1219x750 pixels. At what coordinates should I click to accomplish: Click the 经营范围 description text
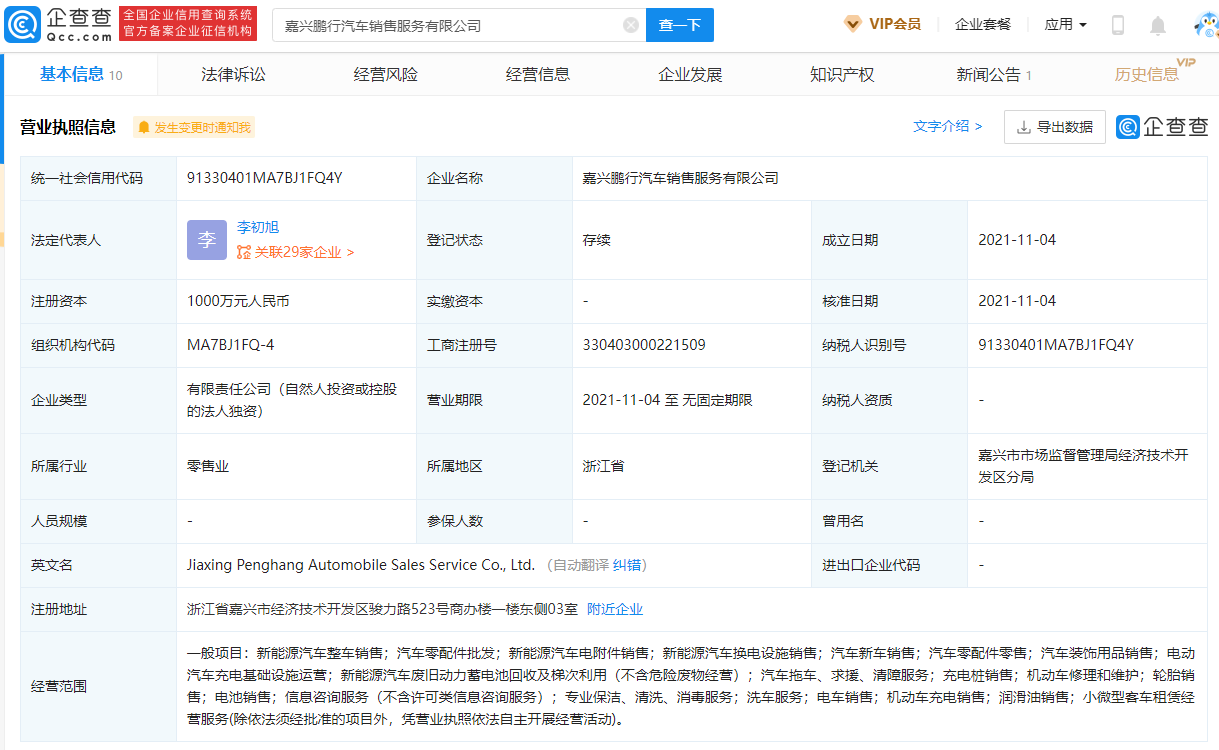(691, 686)
